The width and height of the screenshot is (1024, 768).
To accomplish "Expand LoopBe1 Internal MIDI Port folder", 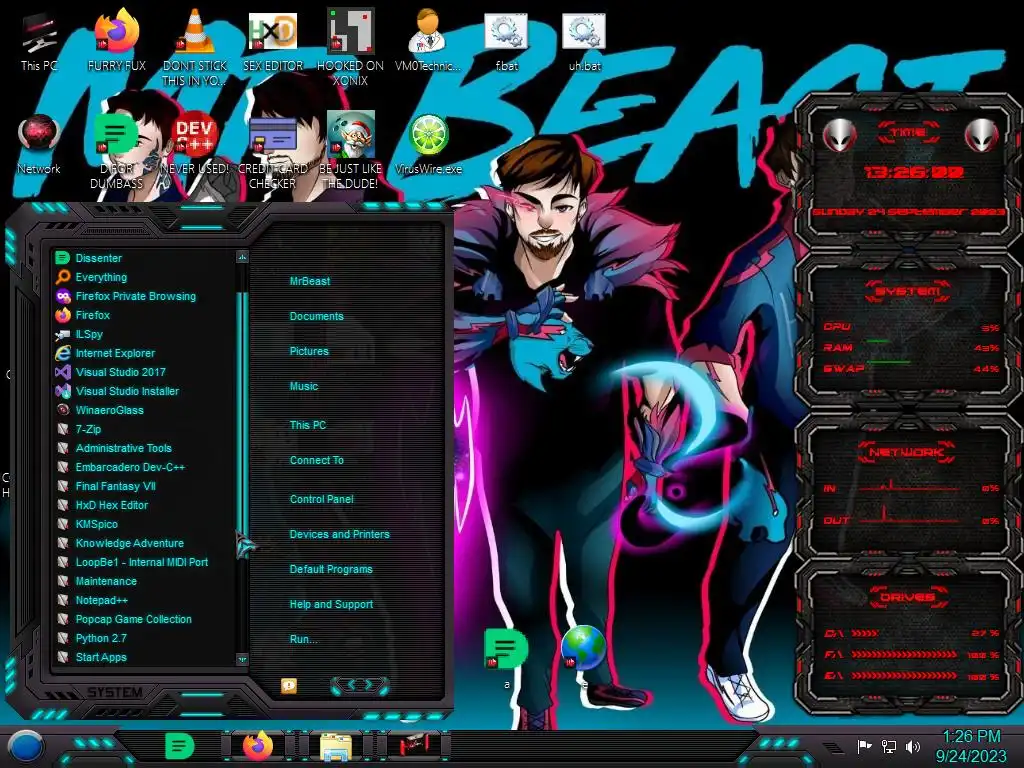I will pos(142,562).
